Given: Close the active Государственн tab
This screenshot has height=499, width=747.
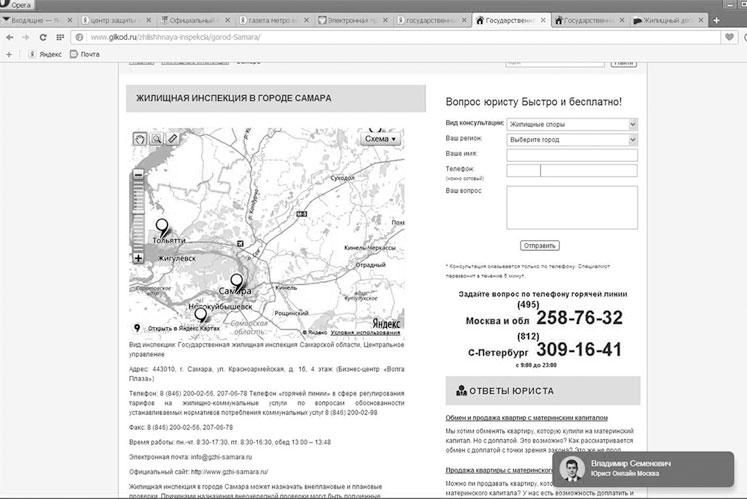Looking at the screenshot, I should pos(543,20).
